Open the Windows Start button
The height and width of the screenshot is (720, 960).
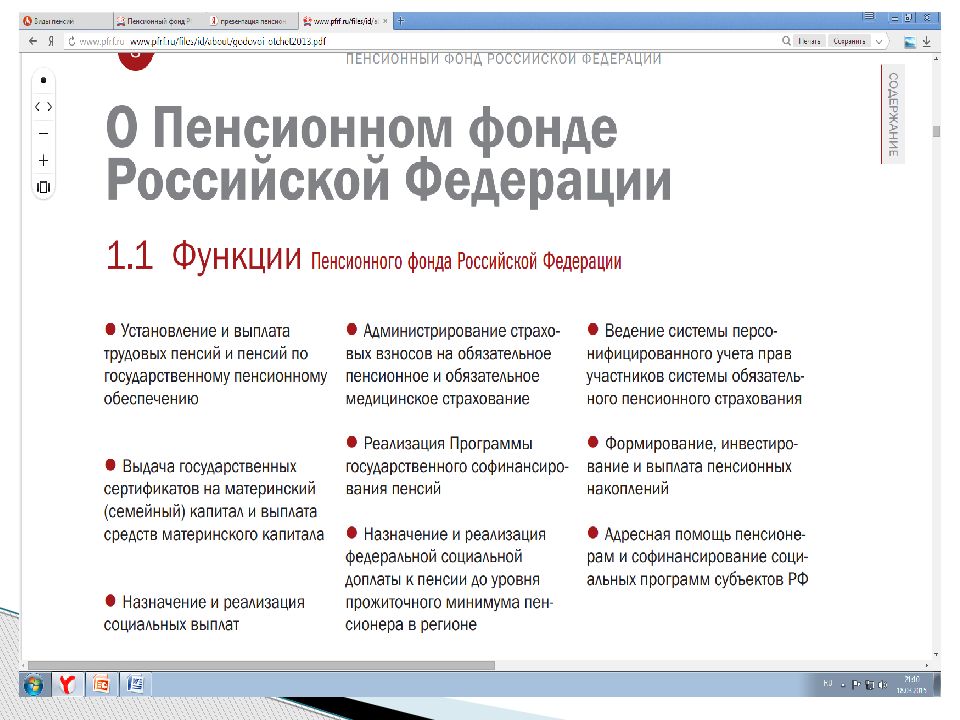pyautogui.click(x=34, y=684)
